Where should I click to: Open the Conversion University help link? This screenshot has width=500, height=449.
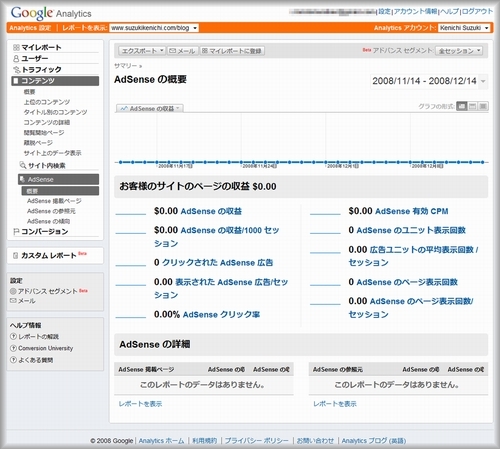[46, 348]
